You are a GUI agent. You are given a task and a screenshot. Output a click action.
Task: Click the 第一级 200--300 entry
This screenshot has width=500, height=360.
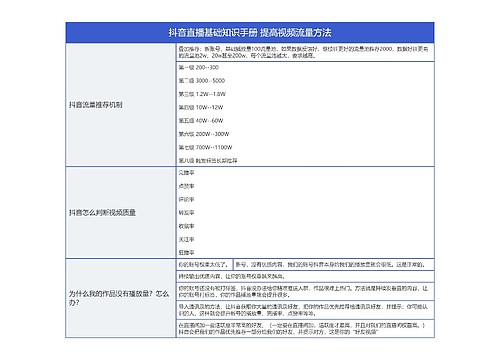click(x=199, y=67)
